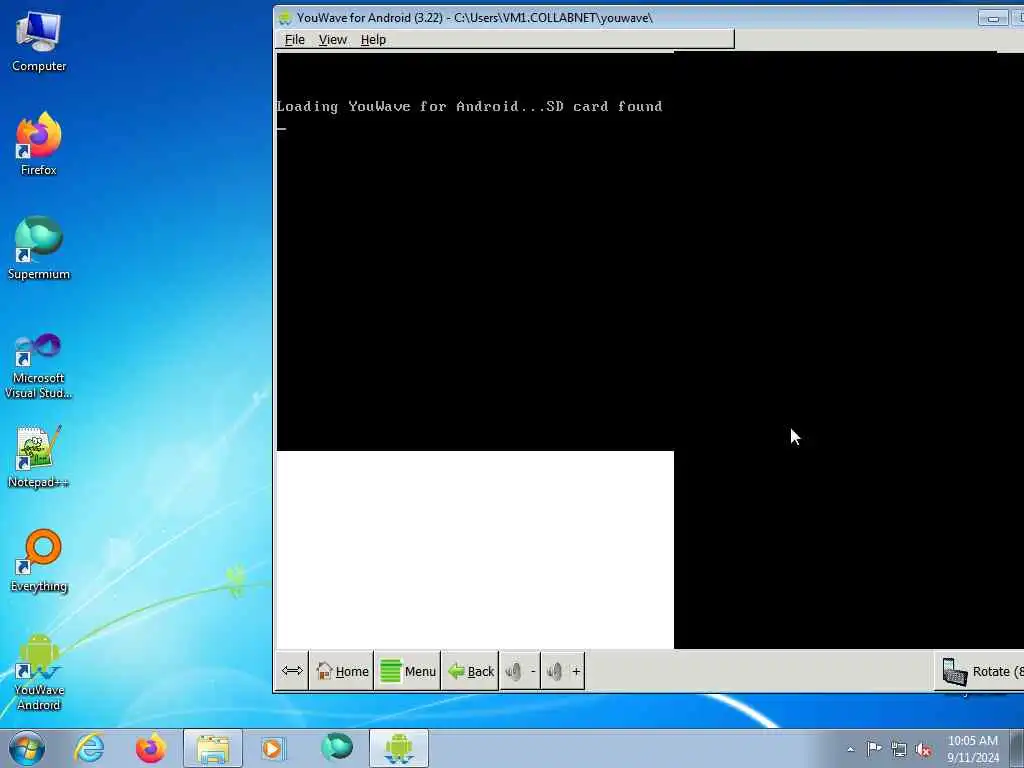
Task: Launch Internet Explorer from the taskbar
Action: [x=89, y=748]
